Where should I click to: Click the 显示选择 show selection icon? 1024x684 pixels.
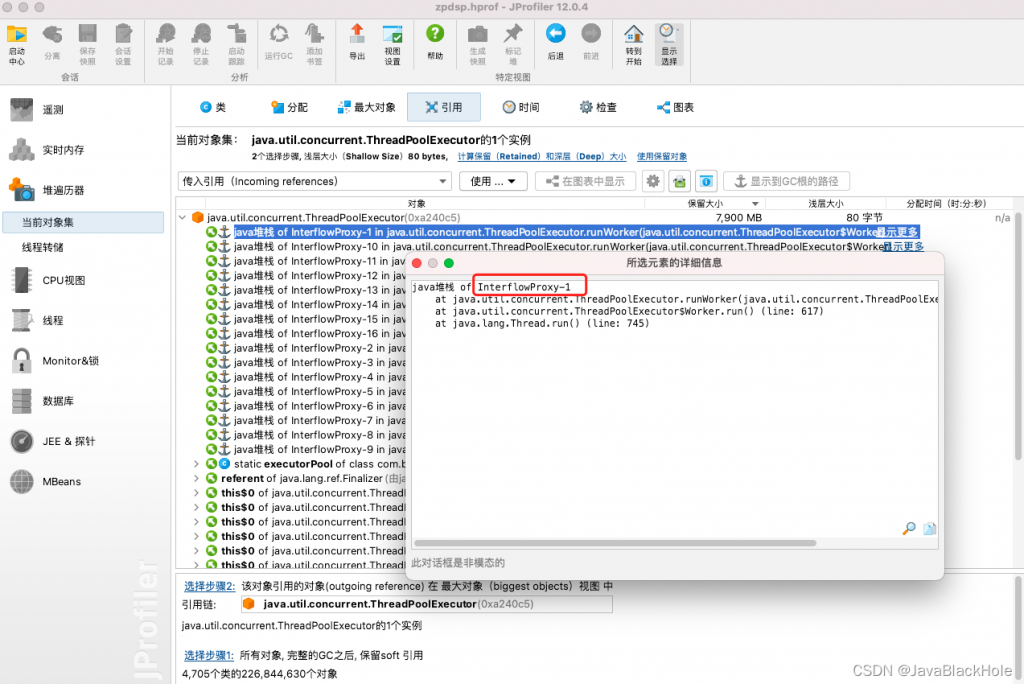669,44
